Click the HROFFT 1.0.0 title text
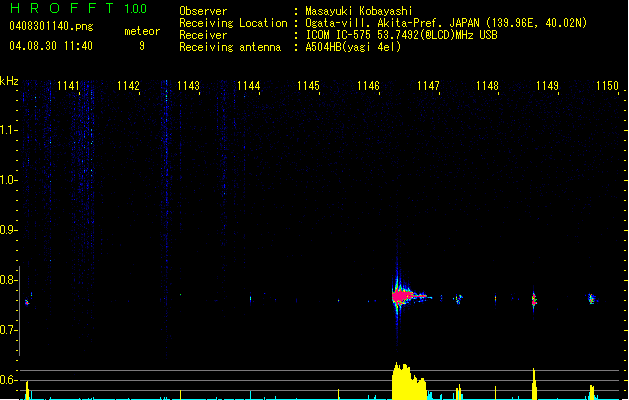This screenshot has width=629, height=400. tap(79, 8)
